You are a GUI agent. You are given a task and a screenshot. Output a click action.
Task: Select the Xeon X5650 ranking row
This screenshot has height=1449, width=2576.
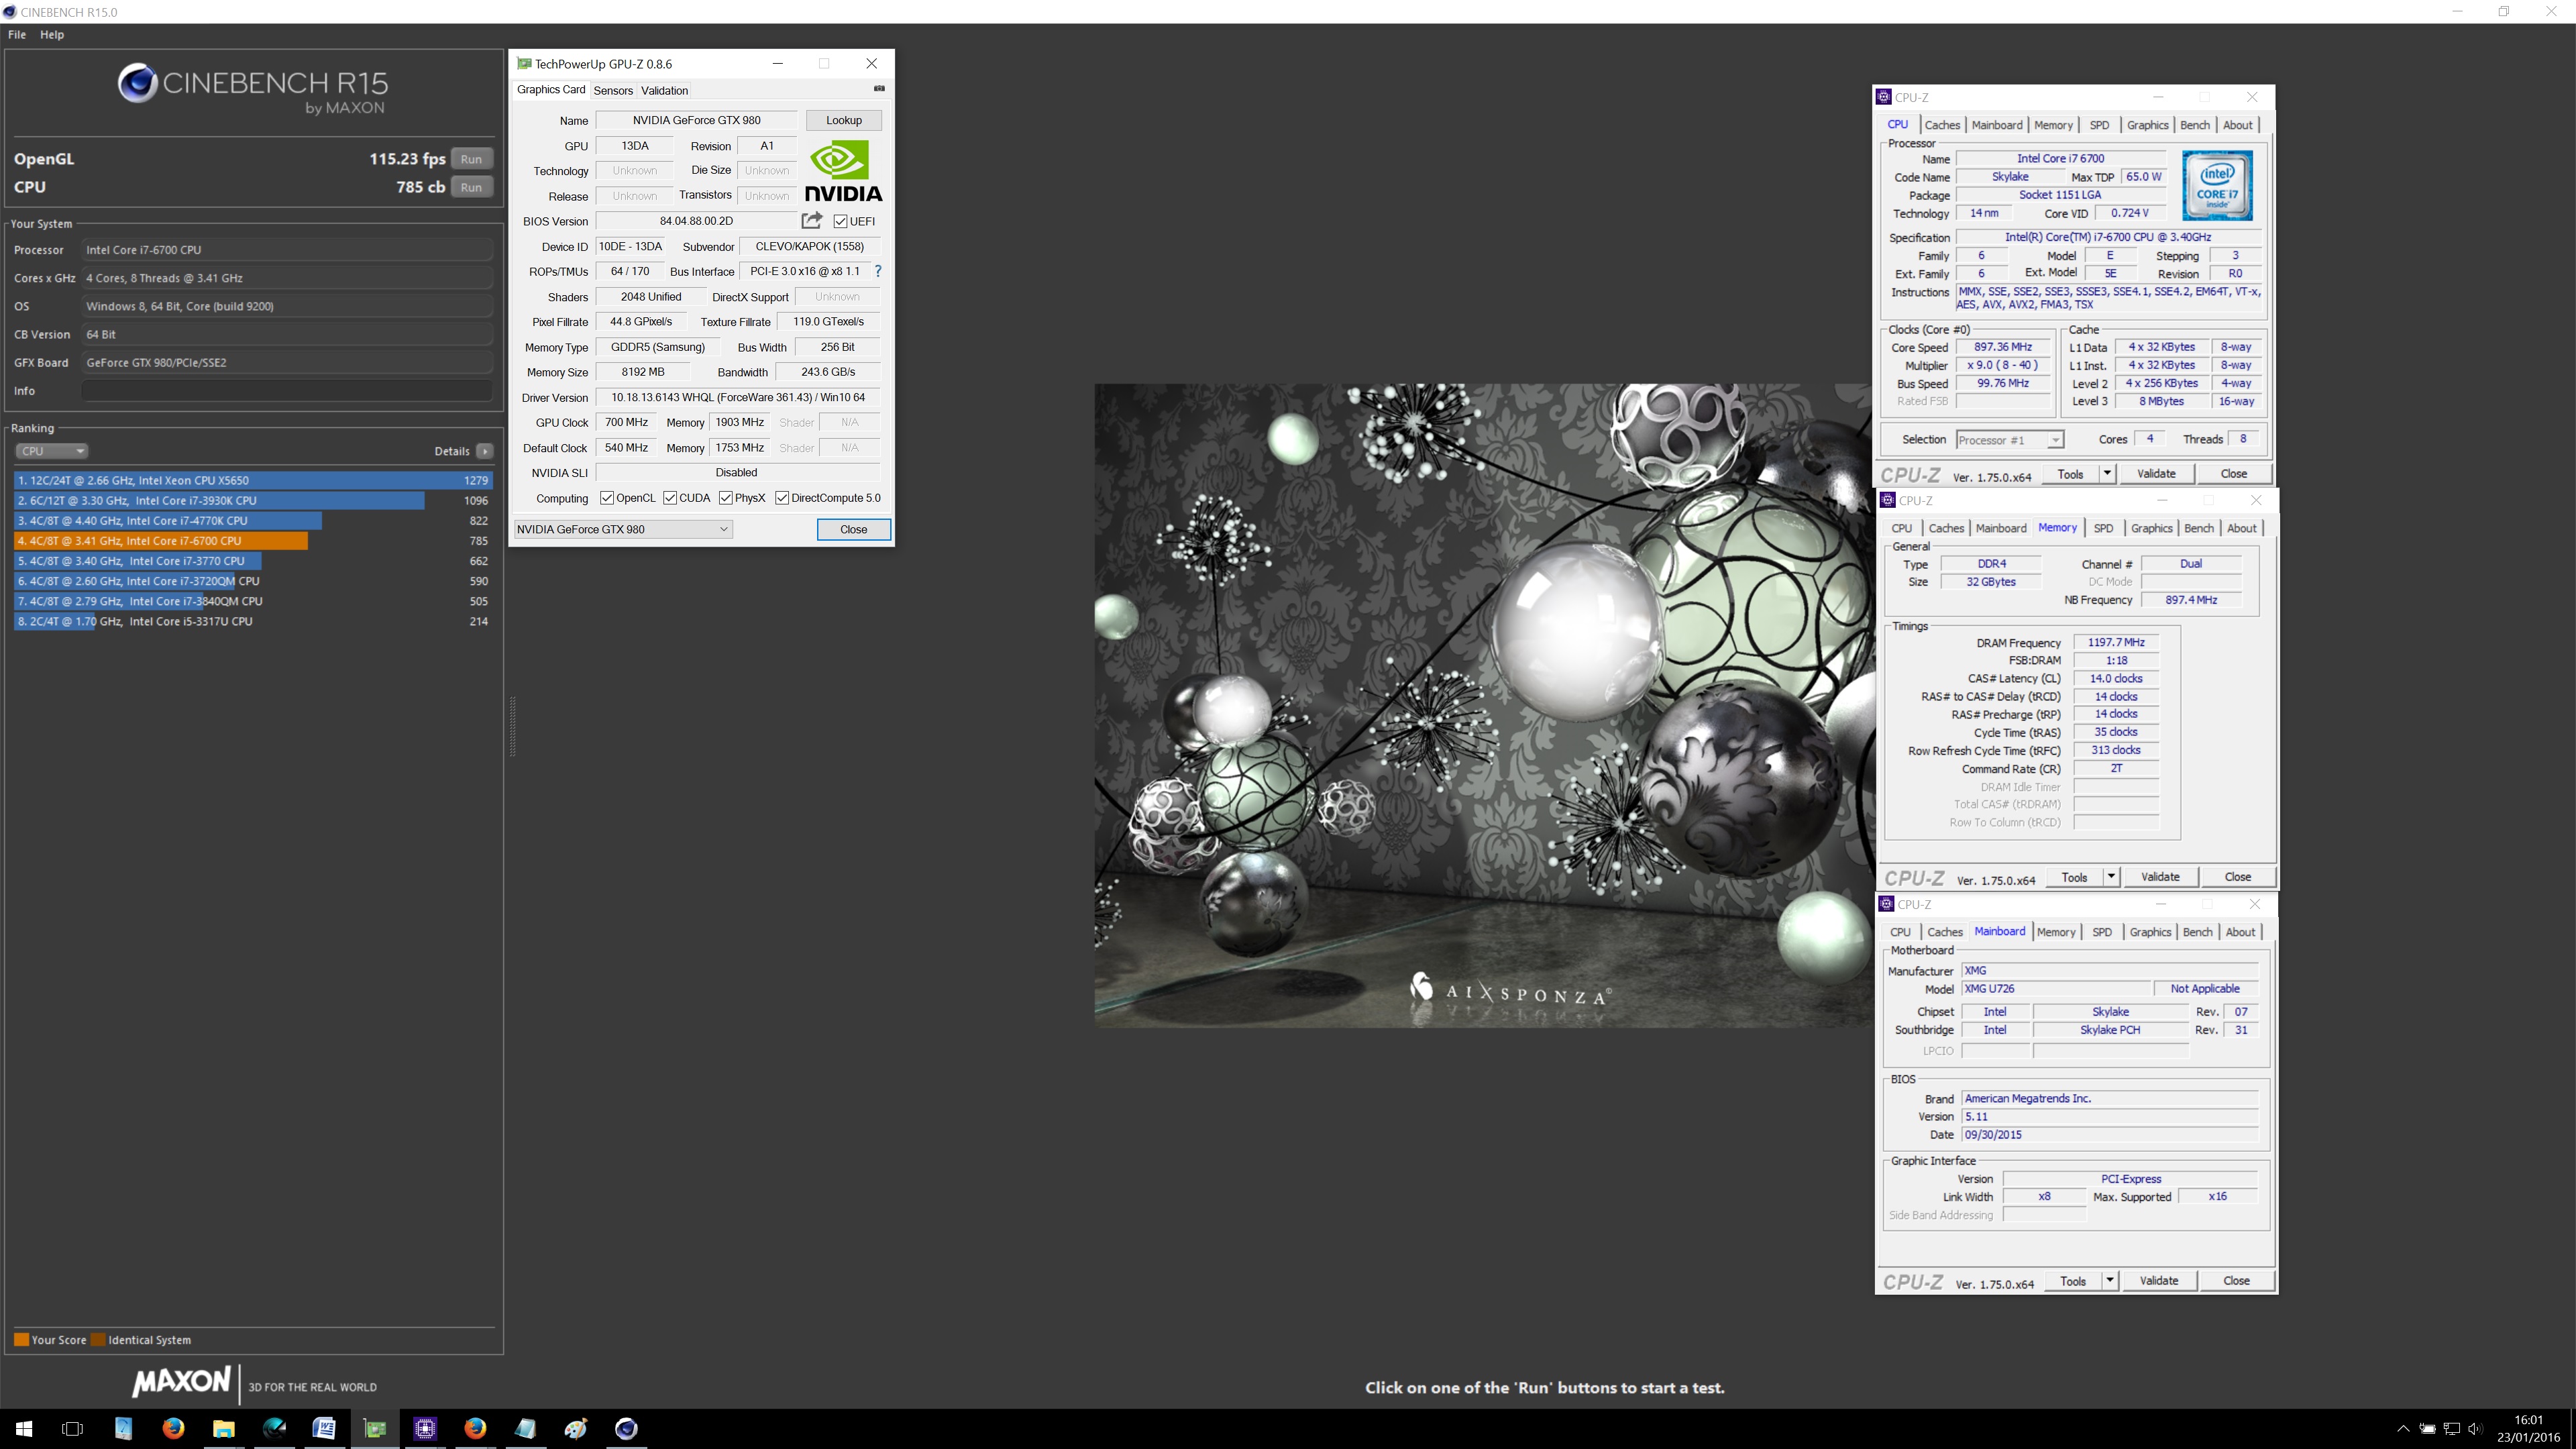tap(252, 480)
